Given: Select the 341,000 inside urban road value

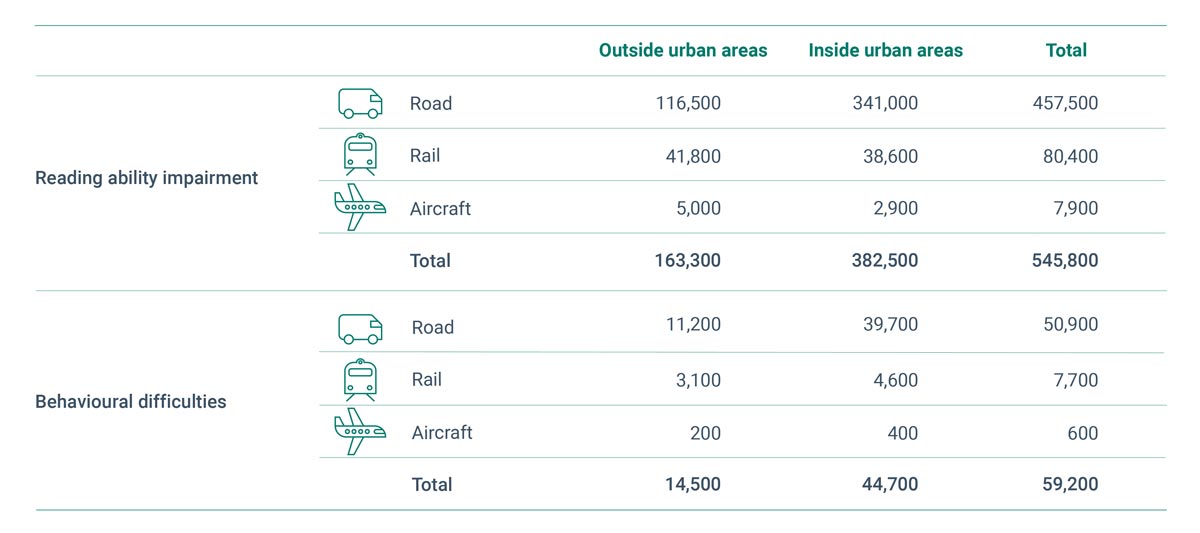Looking at the screenshot, I should click(x=884, y=103).
